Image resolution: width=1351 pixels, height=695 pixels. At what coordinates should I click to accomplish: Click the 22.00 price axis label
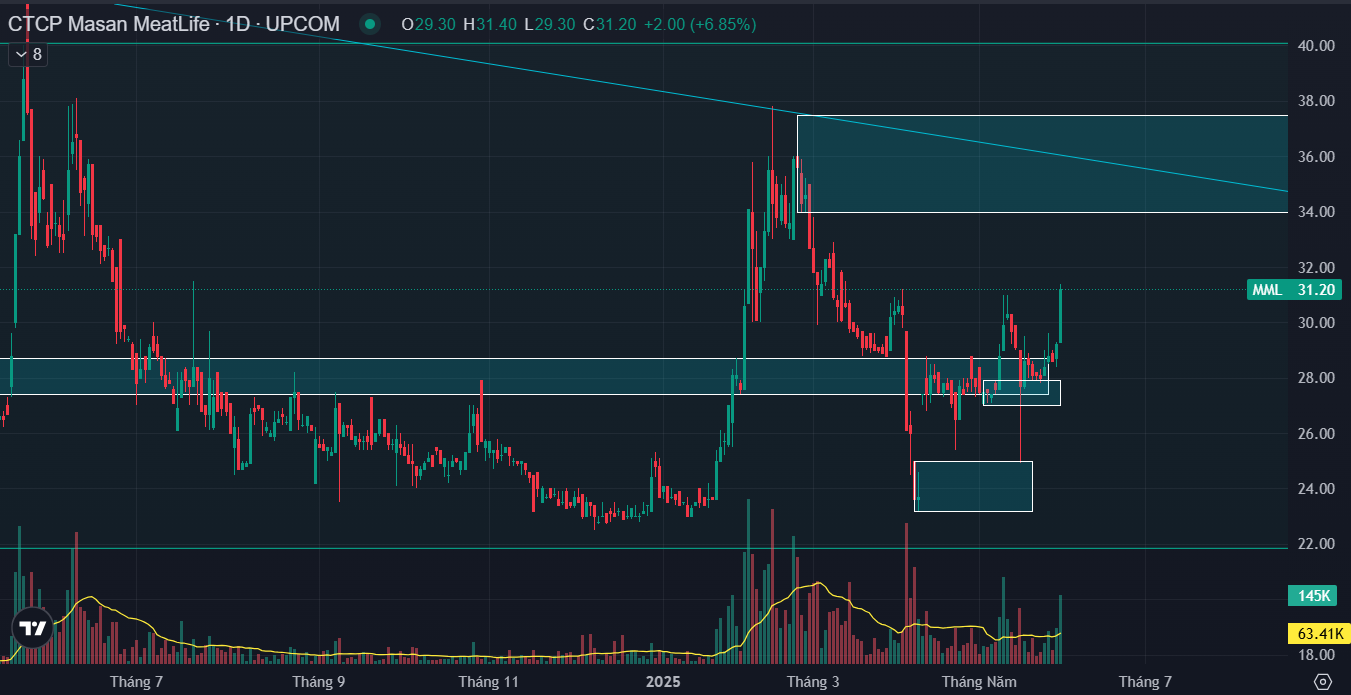(1316, 544)
